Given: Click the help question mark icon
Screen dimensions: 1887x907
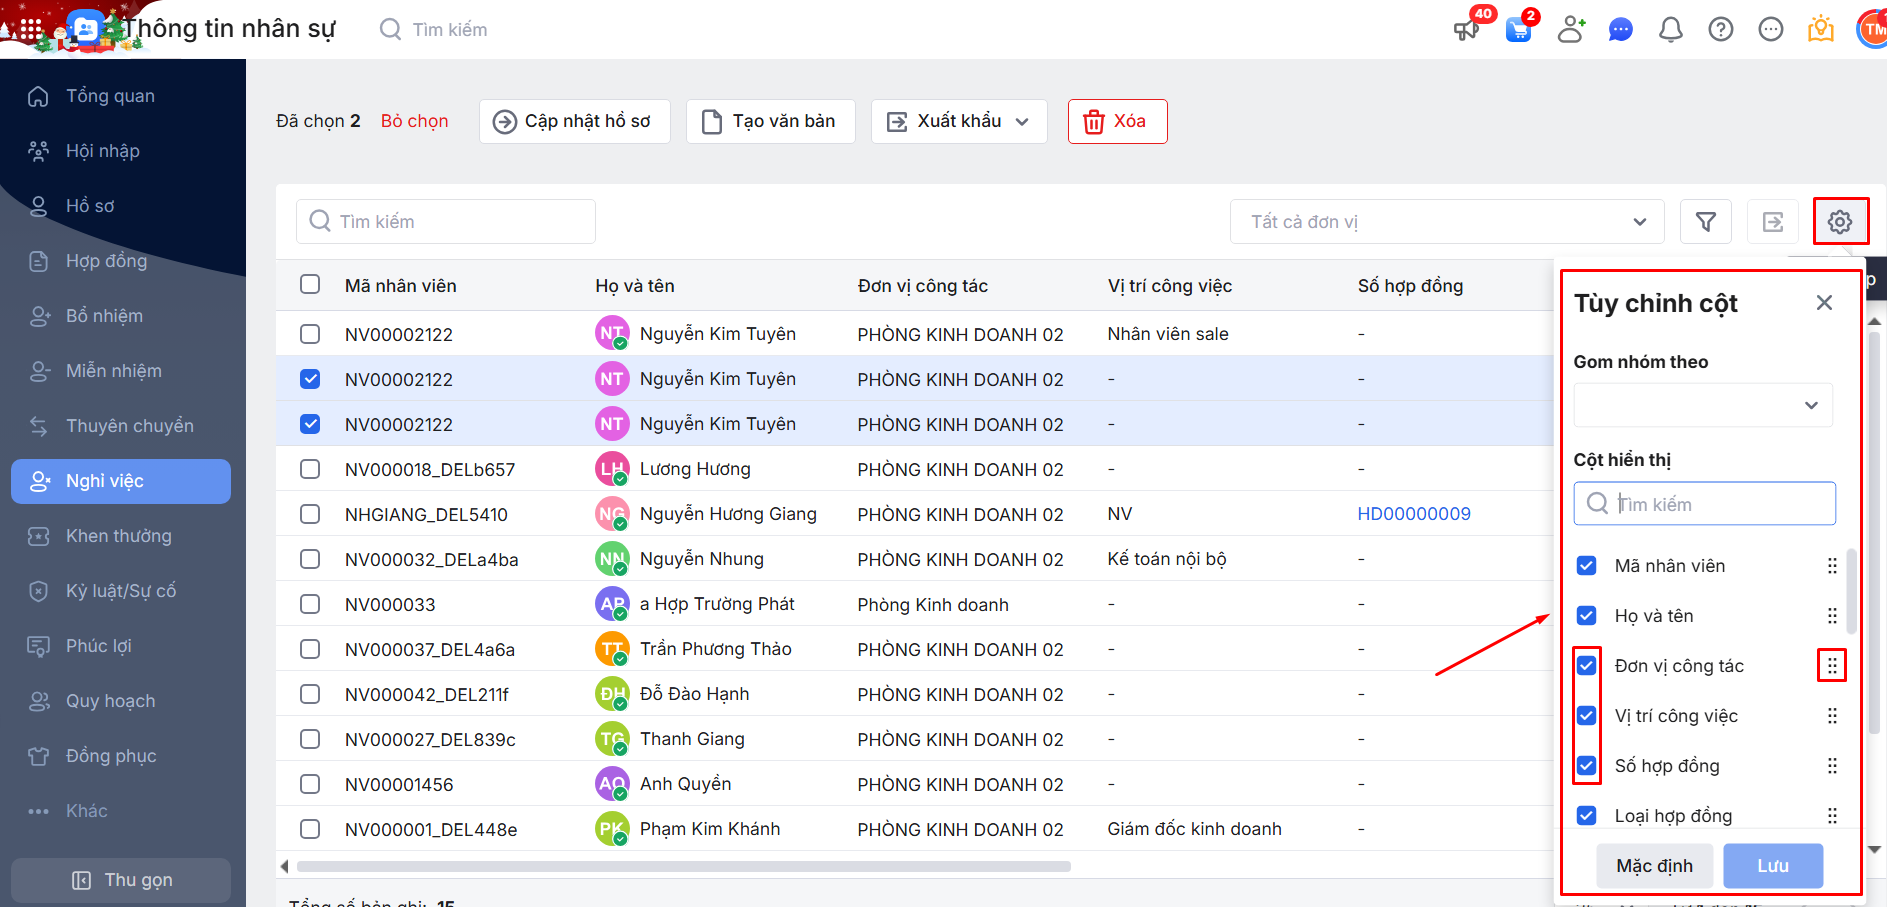Looking at the screenshot, I should [1720, 30].
